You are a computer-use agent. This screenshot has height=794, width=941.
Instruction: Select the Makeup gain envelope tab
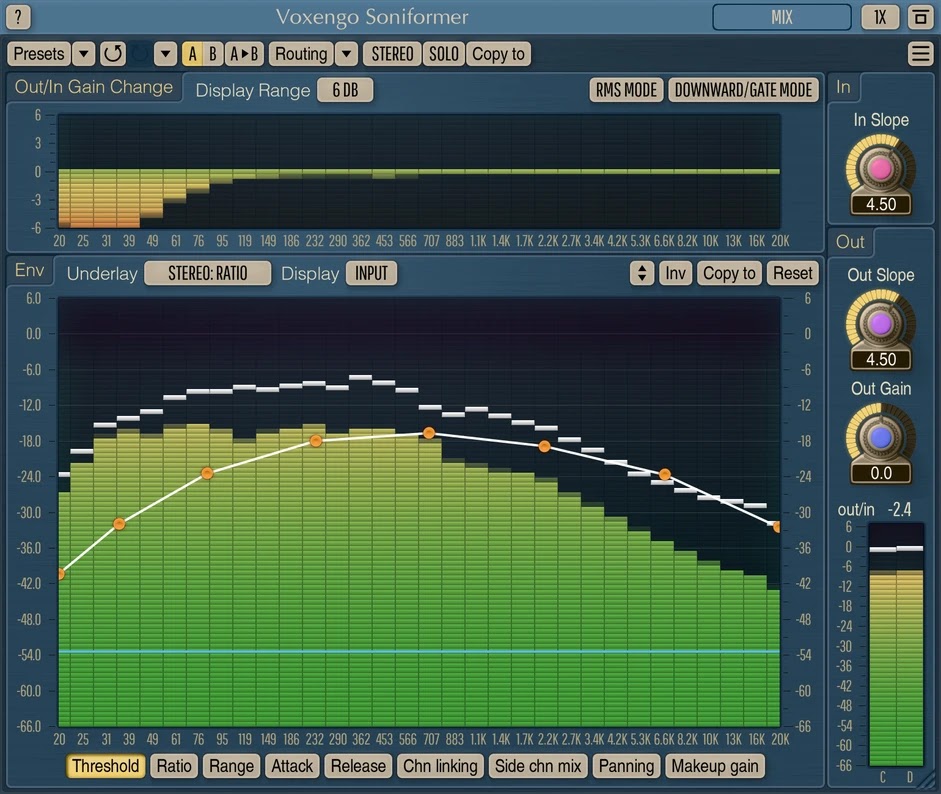coord(715,766)
